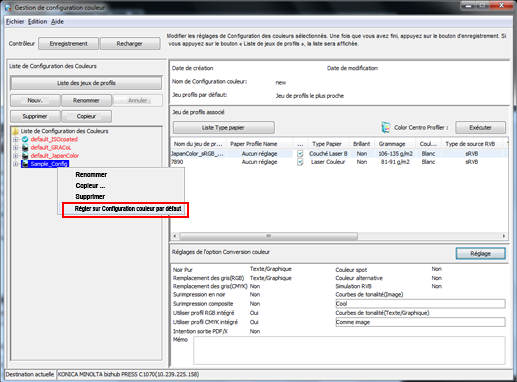Click the 106-135 g/m2 grammage cell
This screenshot has height=382, width=517.
click(395, 154)
